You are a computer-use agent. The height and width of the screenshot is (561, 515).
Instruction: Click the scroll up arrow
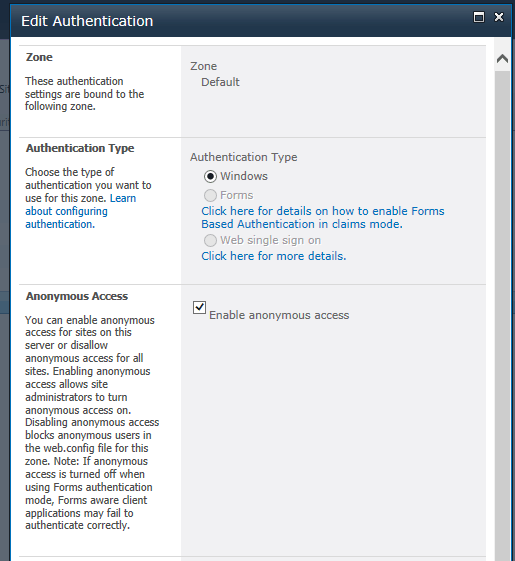502,58
